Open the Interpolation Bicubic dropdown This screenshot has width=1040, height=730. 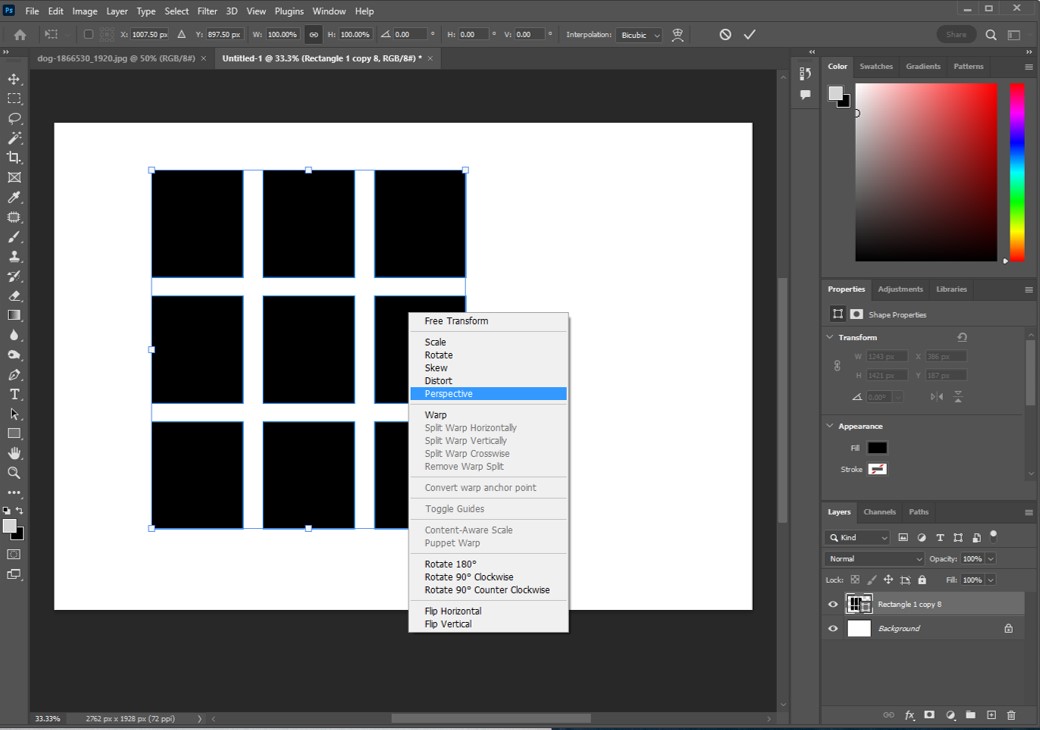639,35
